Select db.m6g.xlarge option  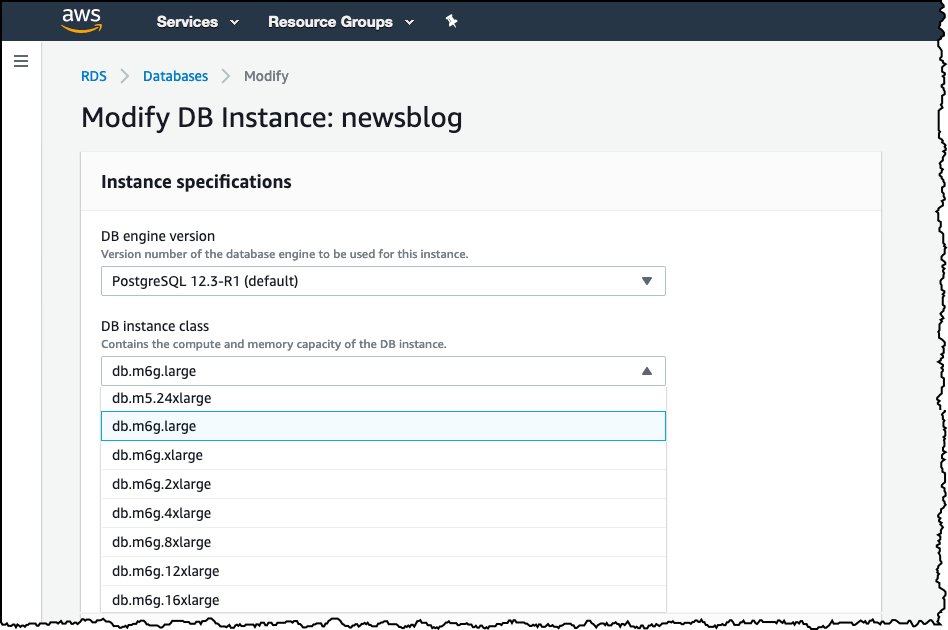(383, 455)
